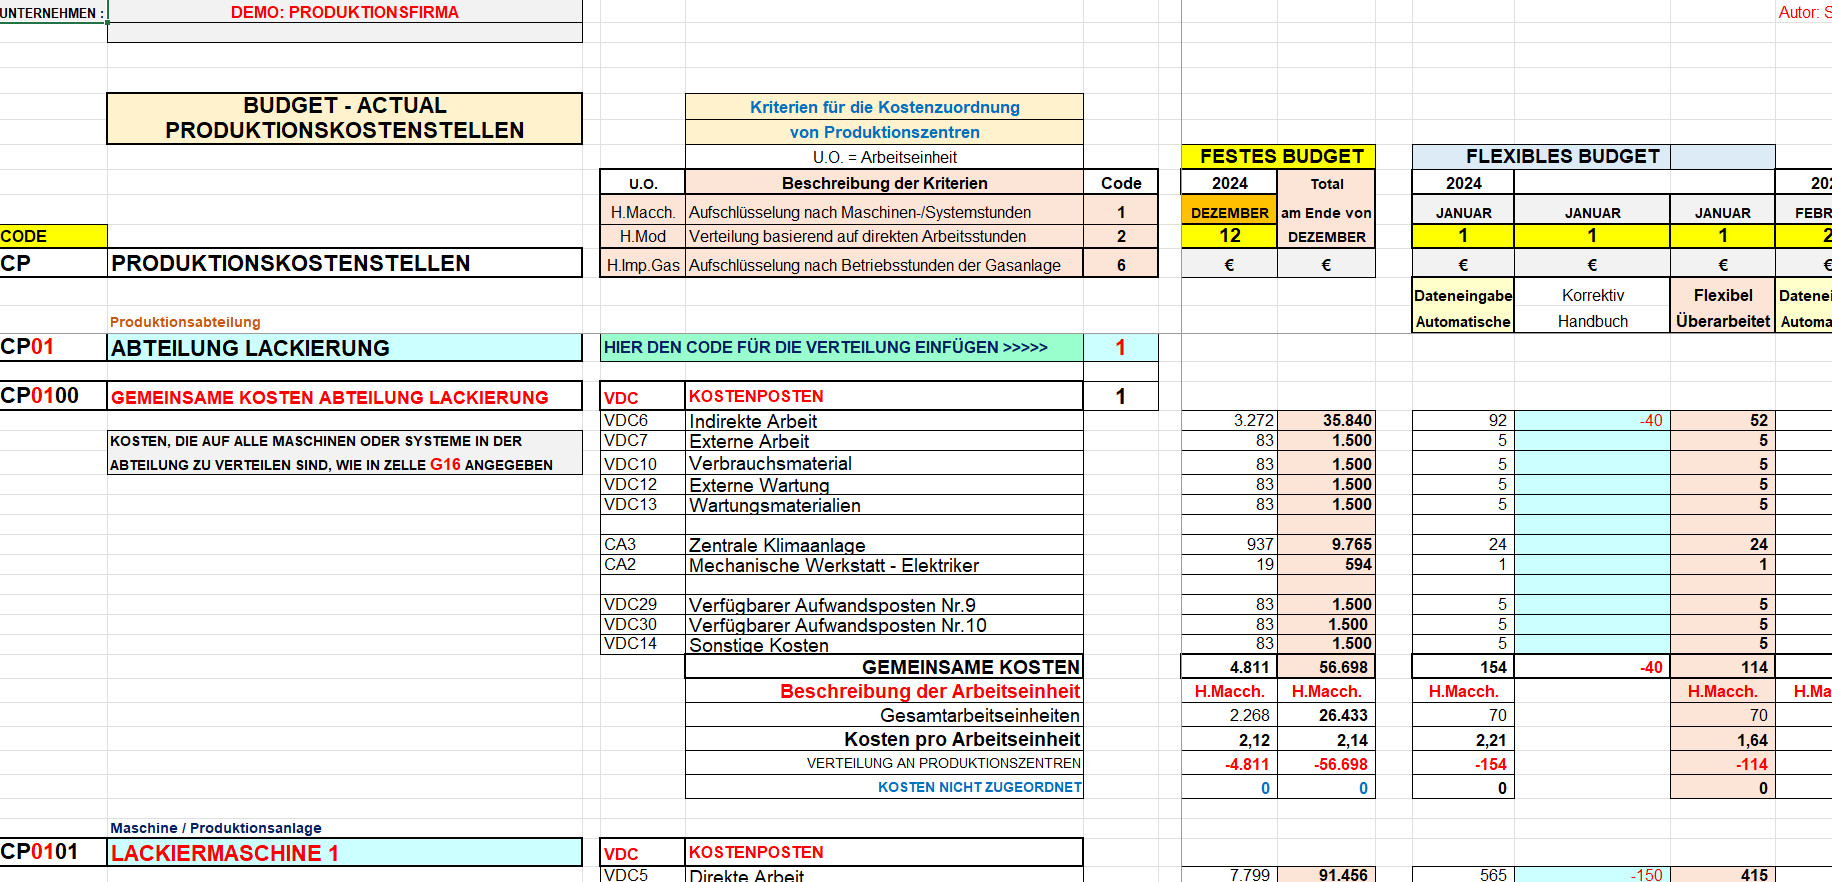The height and width of the screenshot is (882, 1832).
Task: Select the GEMEINSAME KOSTEN ABTEILUNG LACKIERUNG cell
Action: click(344, 397)
